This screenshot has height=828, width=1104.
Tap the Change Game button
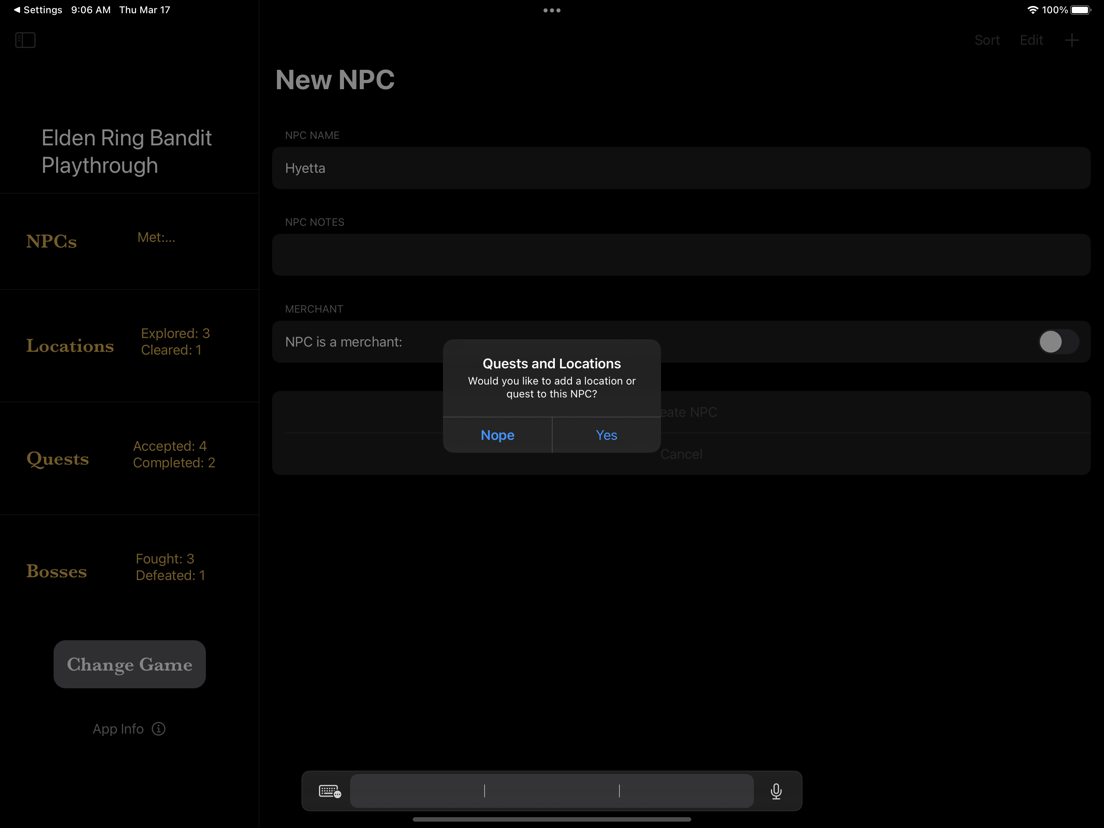[130, 664]
